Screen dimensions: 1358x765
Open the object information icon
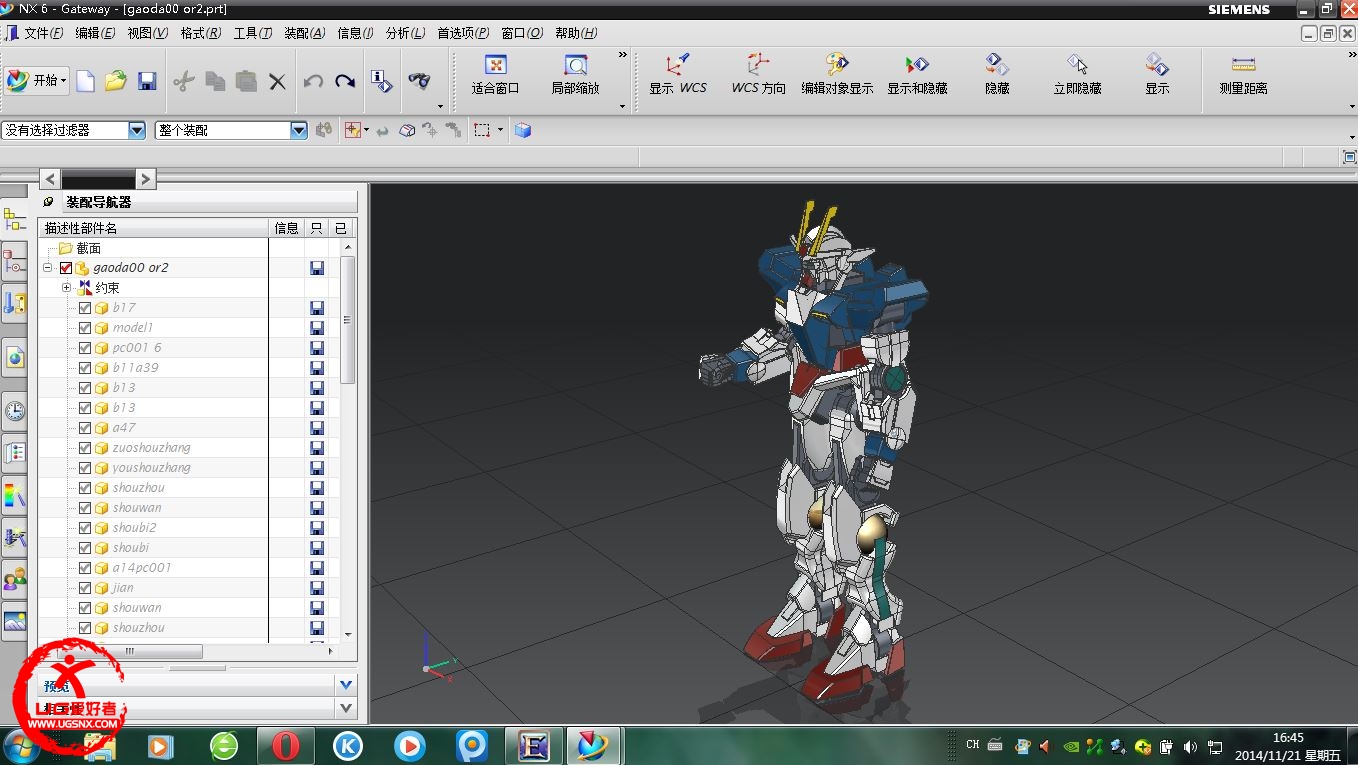coord(381,81)
